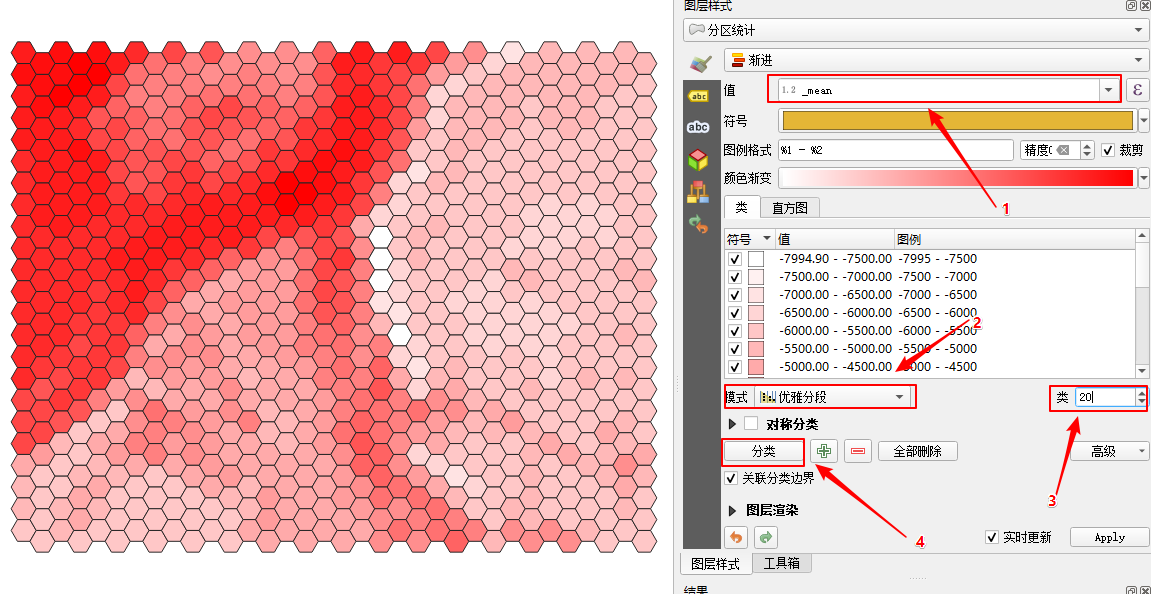The image size is (1151, 594).
Task: Open the Masks tab (white abc icon)
Action: [698, 127]
